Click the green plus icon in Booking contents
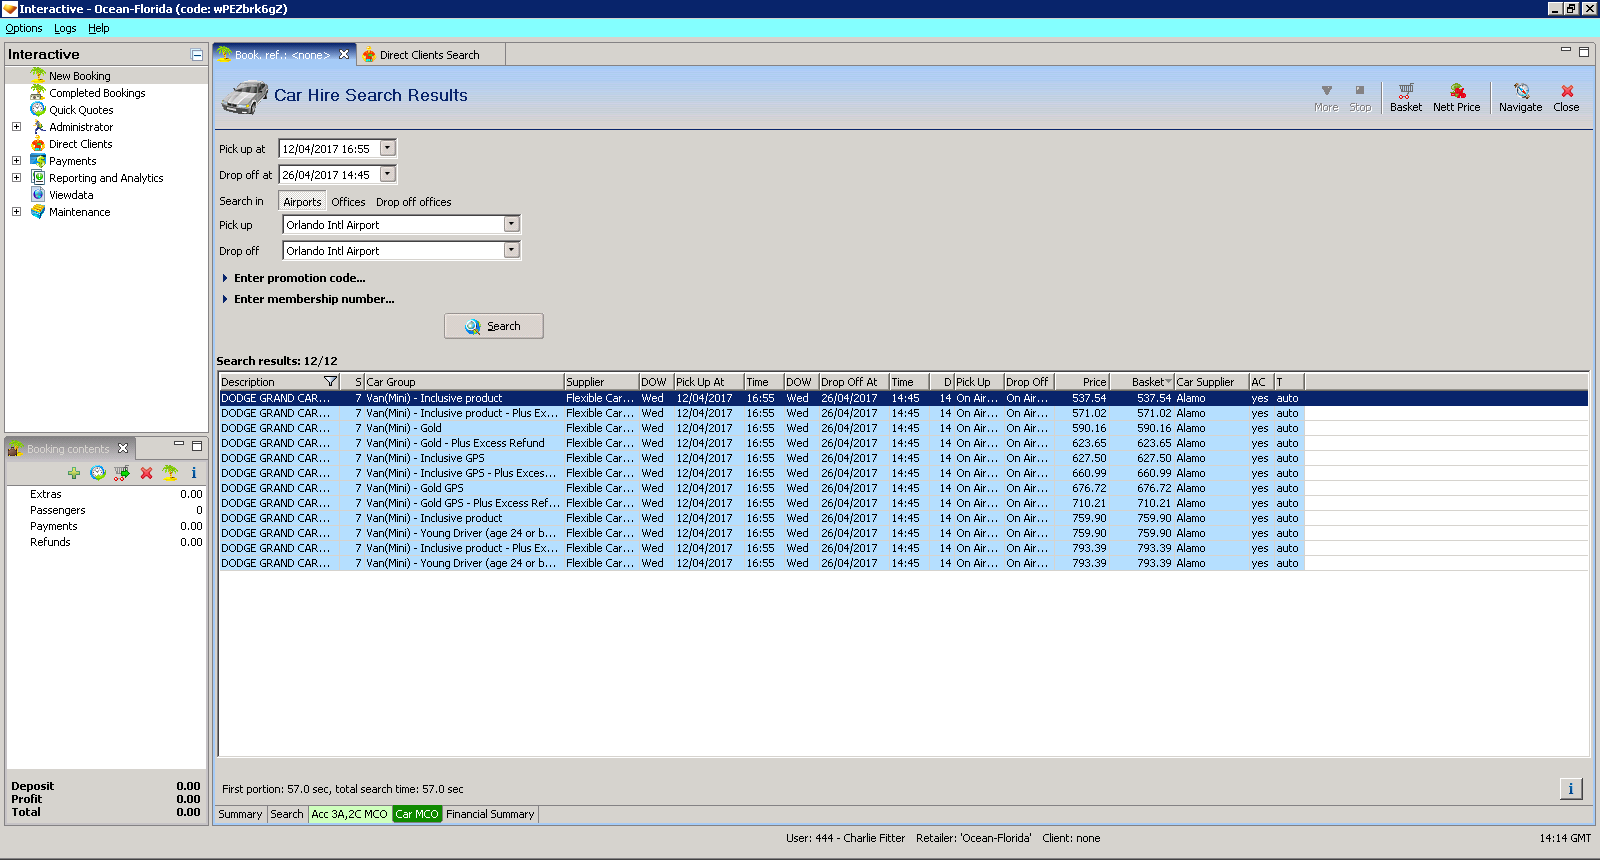Screen dimensions: 1600x860 [74, 473]
